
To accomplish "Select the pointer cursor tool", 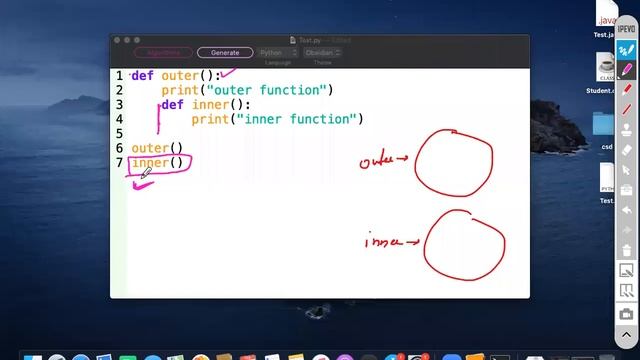I will 627,170.
